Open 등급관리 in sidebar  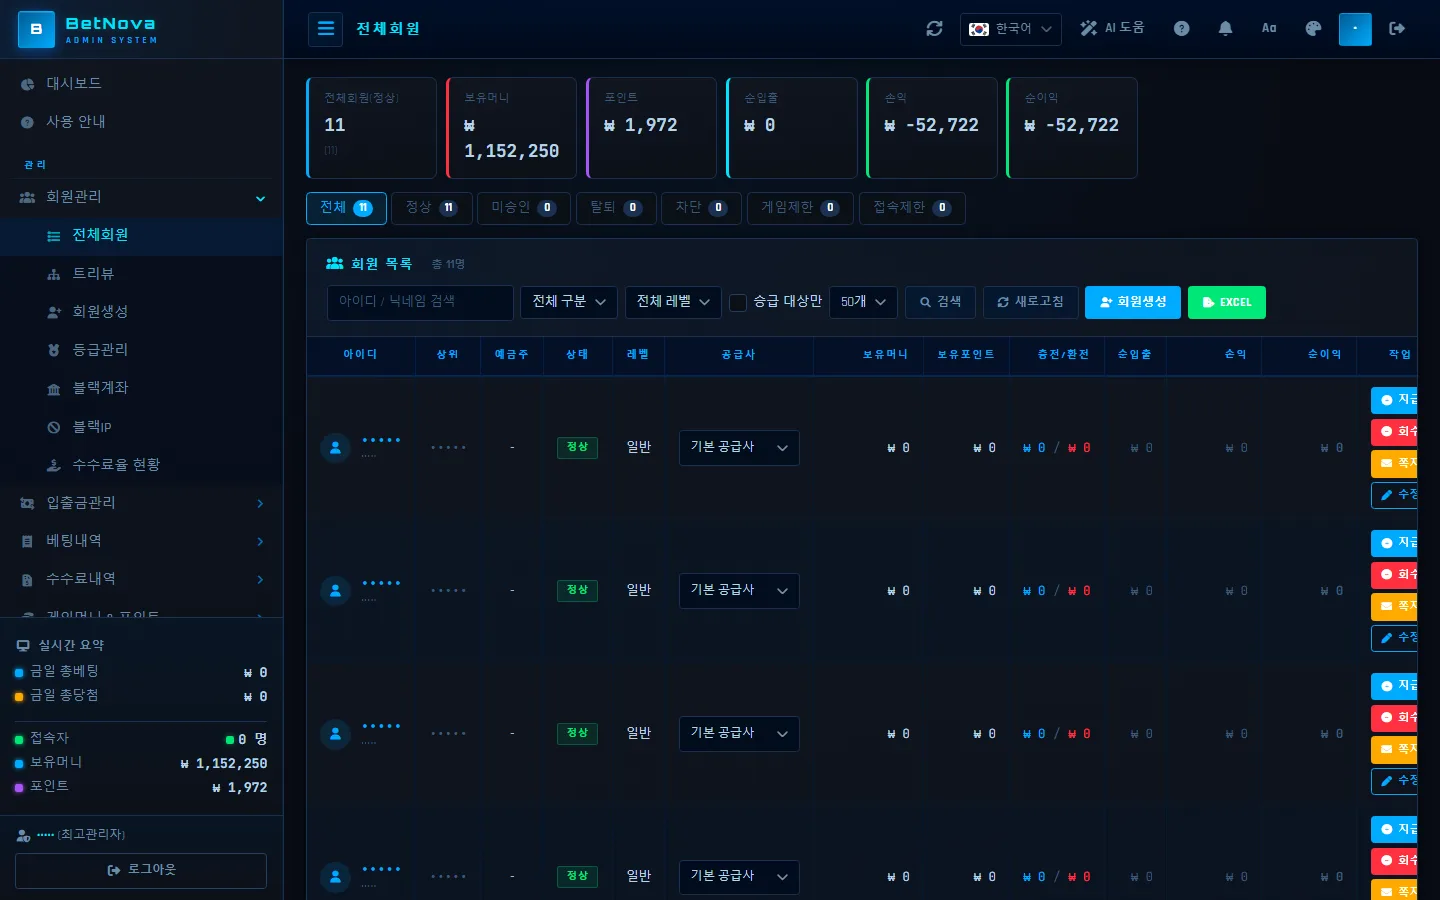click(x=141, y=350)
